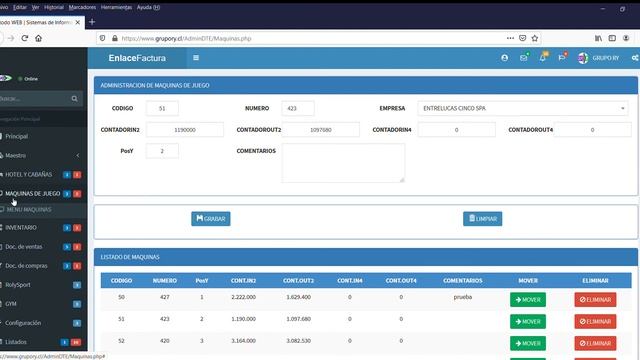Open the Herramientas browser menu
The width and height of the screenshot is (640, 360).
(116, 7)
